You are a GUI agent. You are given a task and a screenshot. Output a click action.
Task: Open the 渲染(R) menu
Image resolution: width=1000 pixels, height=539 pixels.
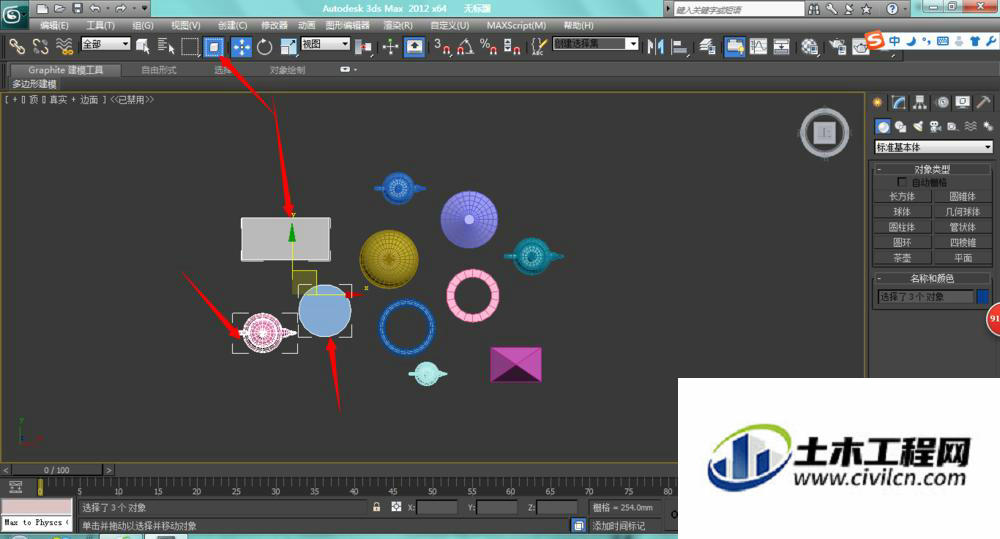[398, 26]
